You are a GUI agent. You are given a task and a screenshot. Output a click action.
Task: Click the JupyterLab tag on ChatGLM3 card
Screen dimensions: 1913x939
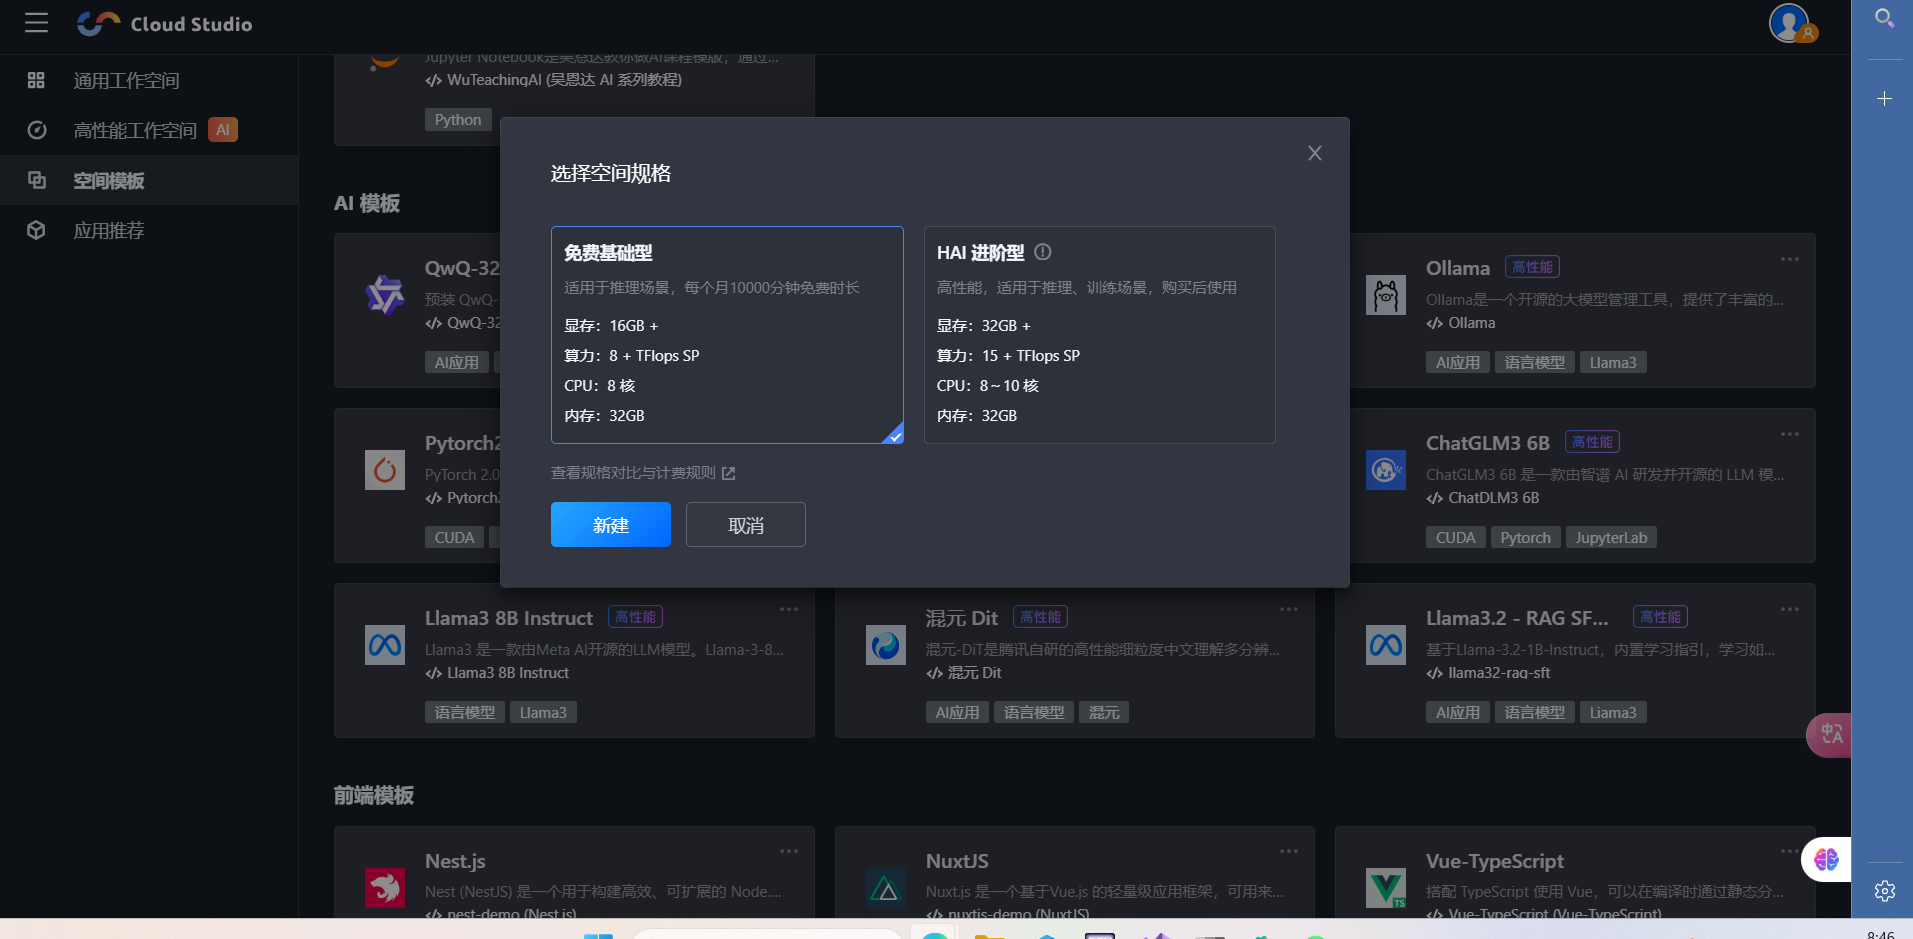pos(1611,537)
